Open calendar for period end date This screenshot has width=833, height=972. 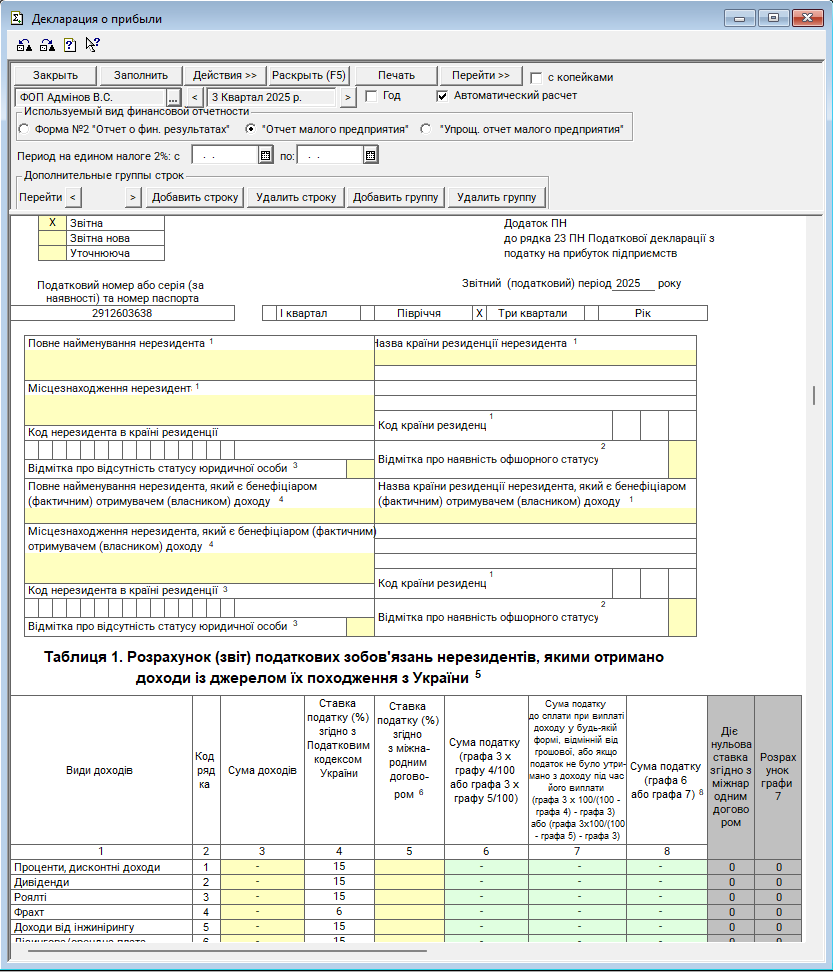coord(370,155)
